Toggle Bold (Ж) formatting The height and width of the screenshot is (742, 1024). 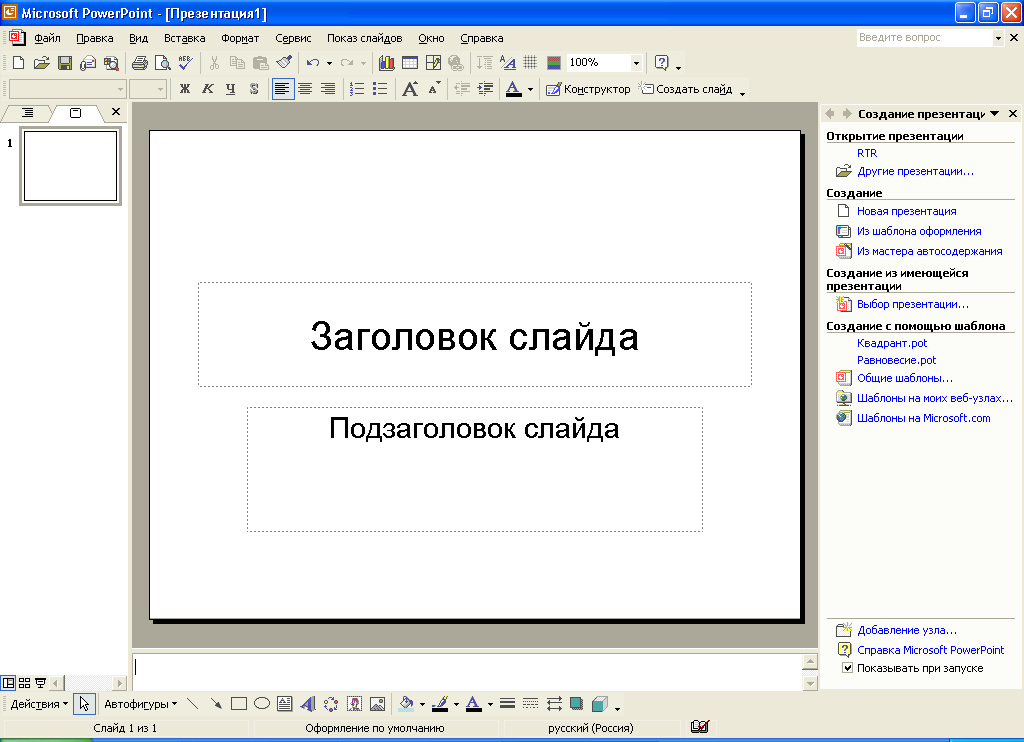click(185, 89)
